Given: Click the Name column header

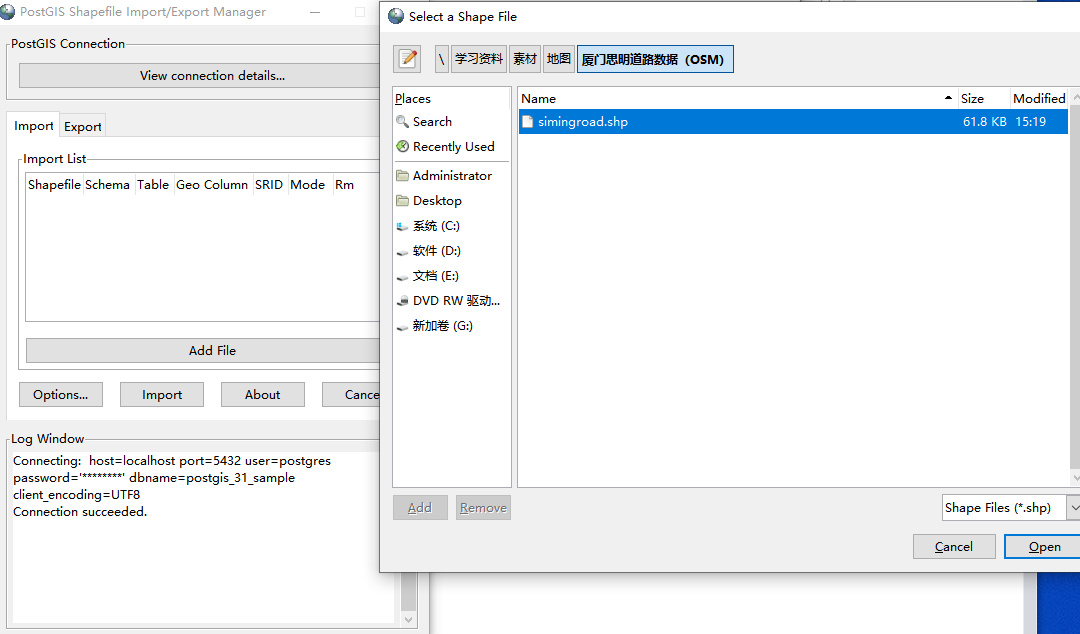Looking at the screenshot, I should [x=738, y=99].
